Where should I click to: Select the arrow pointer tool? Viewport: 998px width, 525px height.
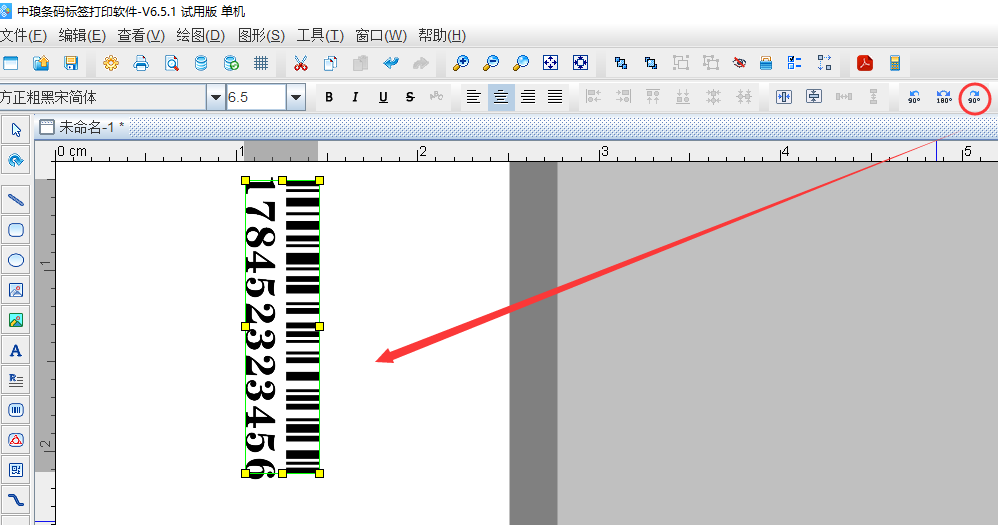point(16,130)
